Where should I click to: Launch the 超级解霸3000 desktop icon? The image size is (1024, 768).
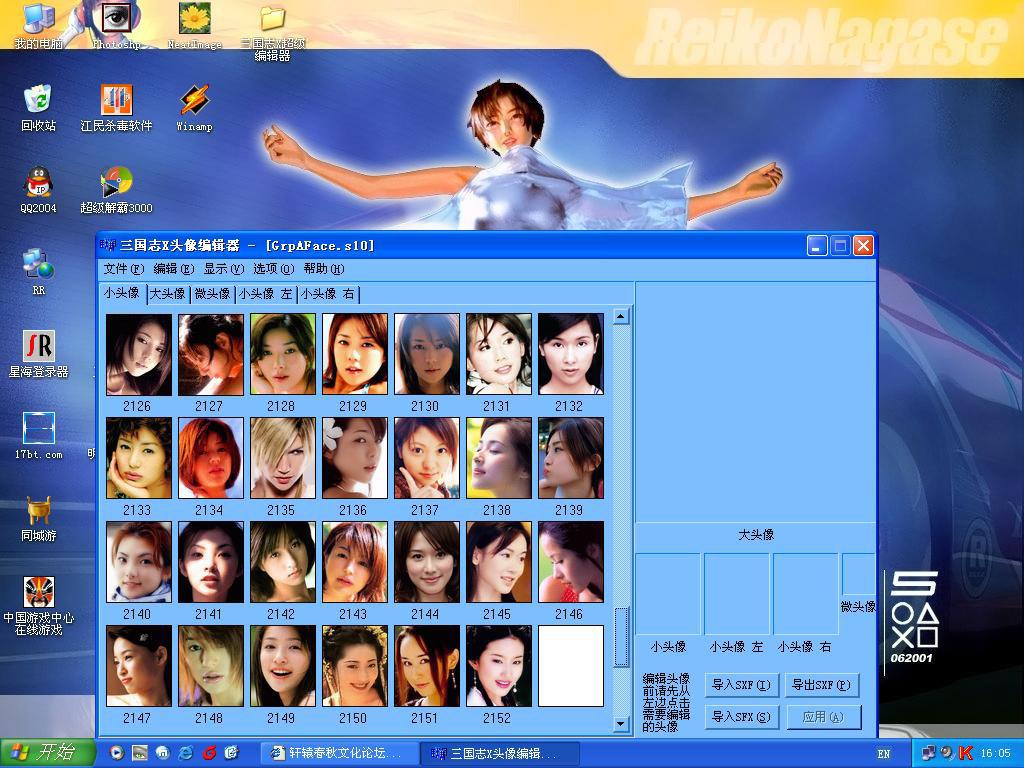coord(116,183)
